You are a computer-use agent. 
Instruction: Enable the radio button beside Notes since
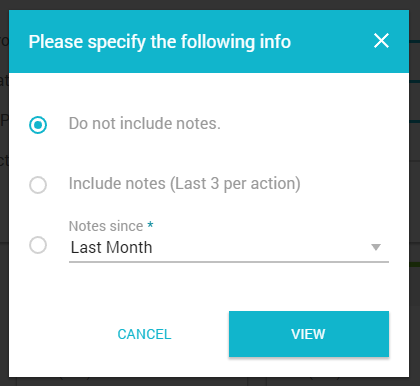coord(38,245)
